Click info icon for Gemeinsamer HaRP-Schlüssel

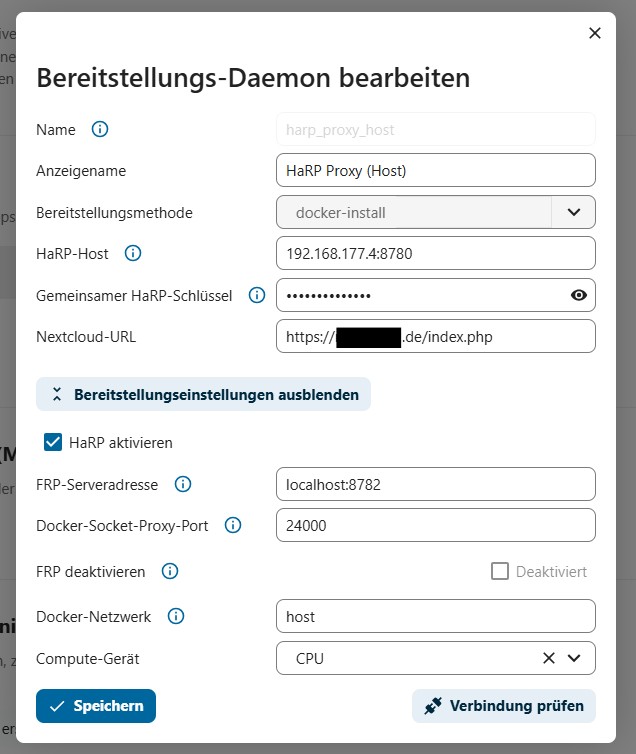257,295
